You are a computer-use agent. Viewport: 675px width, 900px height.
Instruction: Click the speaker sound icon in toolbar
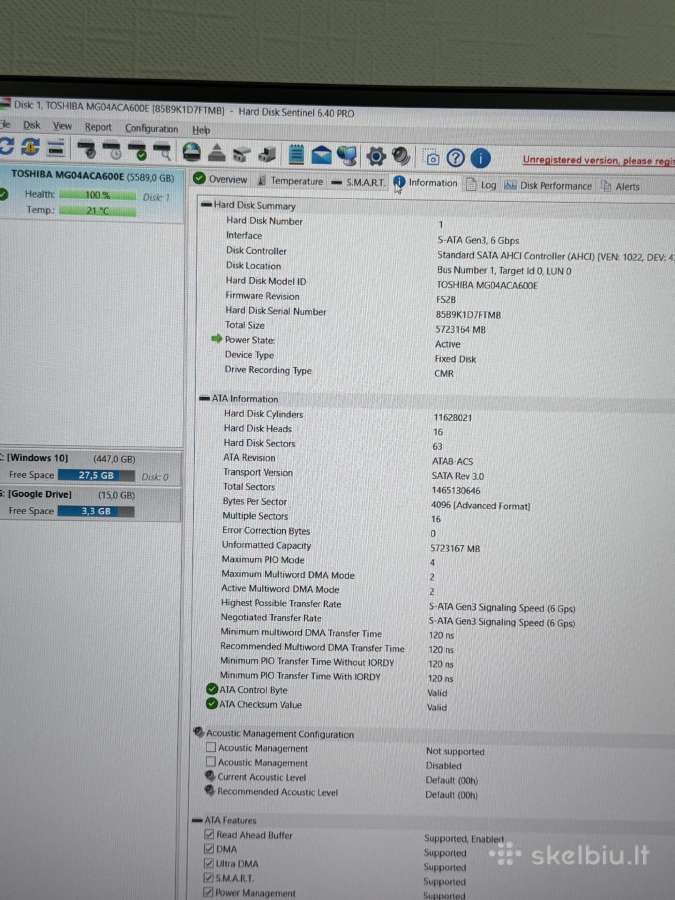click(401, 156)
